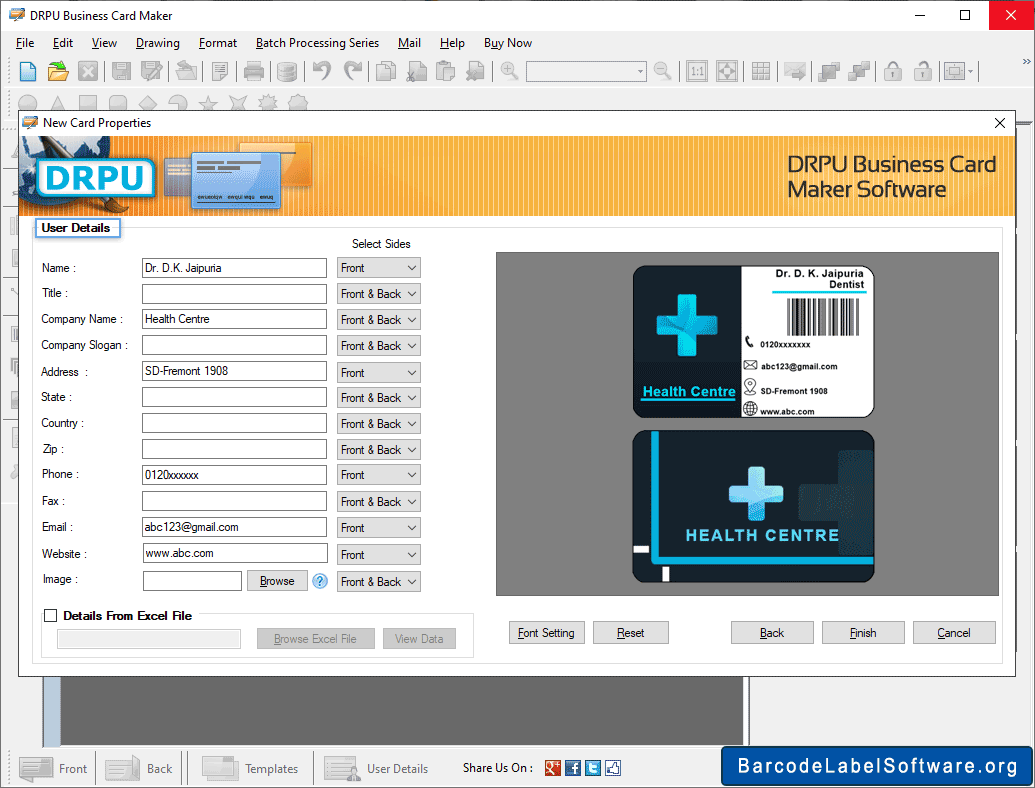This screenshot has width=1035, height=788.
Task: Expand the Email side dropdown
Action: [378, 528]
